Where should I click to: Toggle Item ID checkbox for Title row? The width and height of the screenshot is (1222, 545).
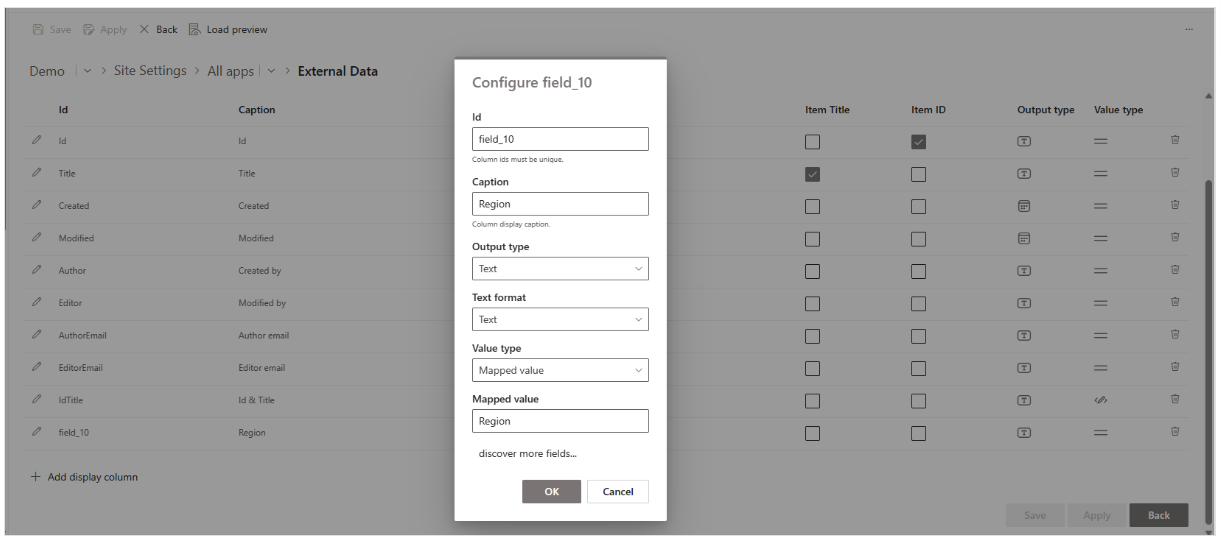[918, 174]
